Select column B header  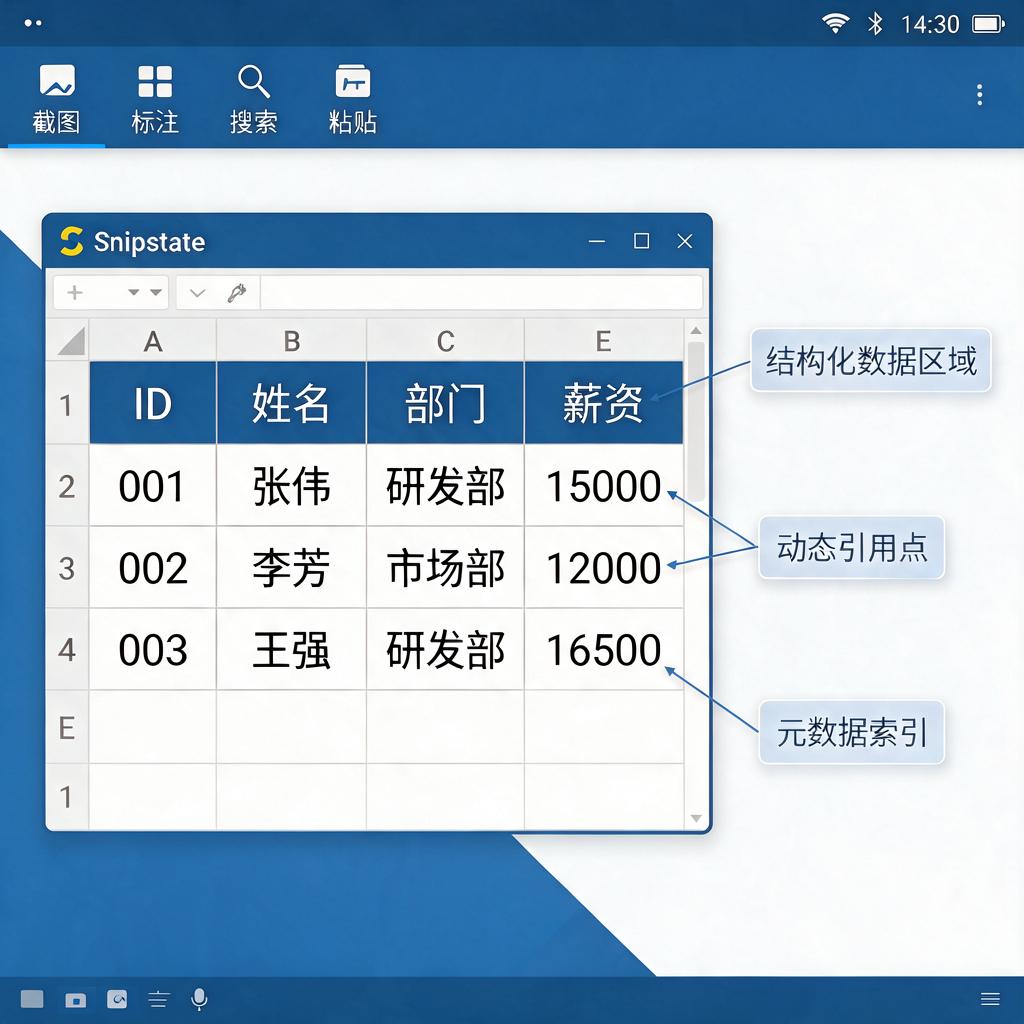point(291,341)
